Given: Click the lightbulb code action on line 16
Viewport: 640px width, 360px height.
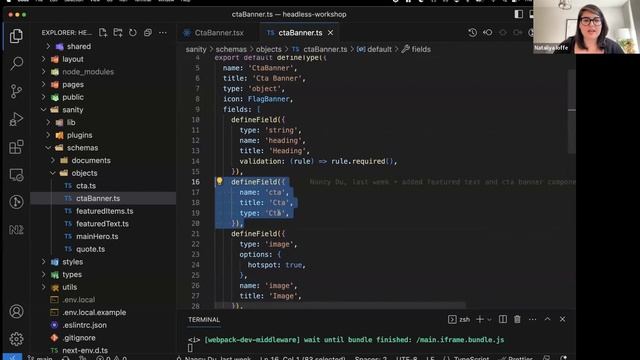Looking at the screenshot, I should [x=219, y=181].
